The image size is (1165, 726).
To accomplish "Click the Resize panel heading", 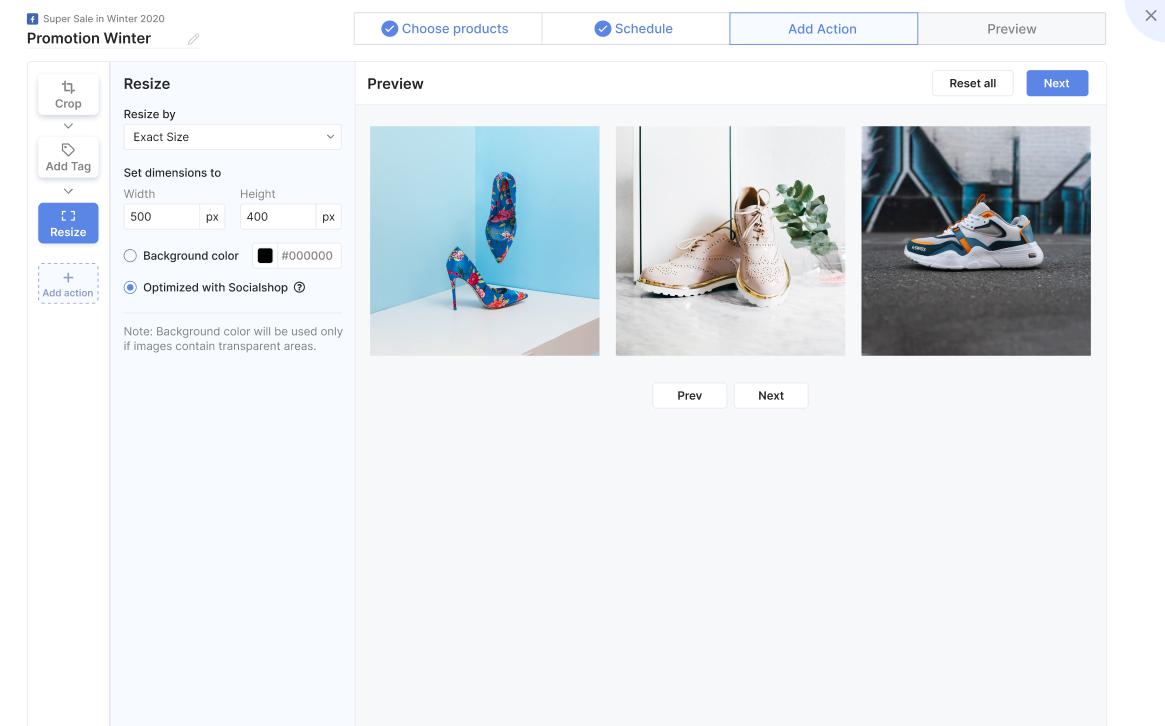I will 147,84.
